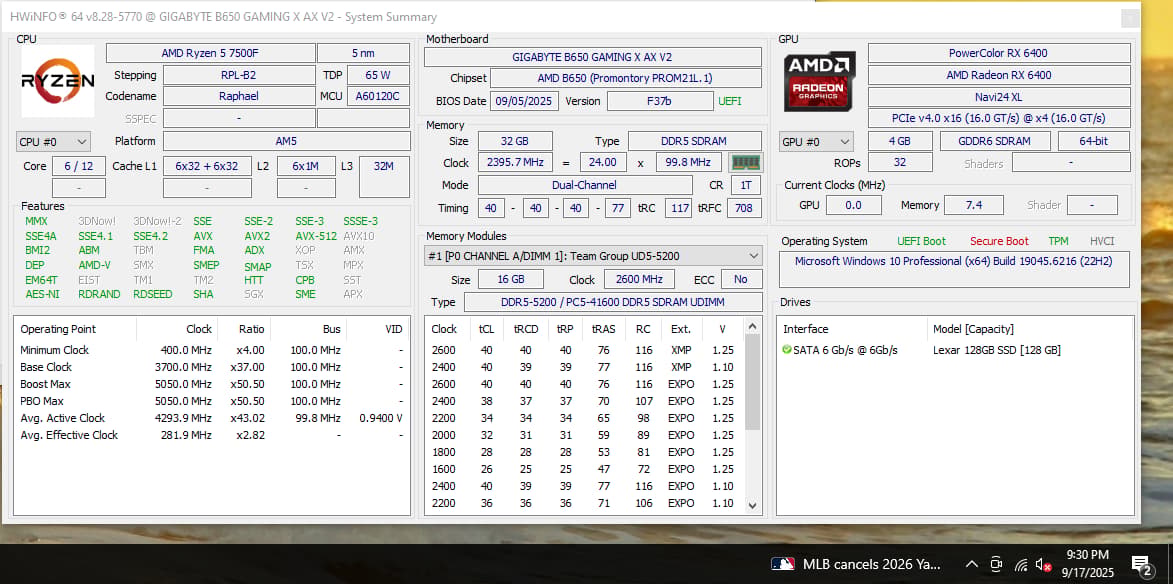Click the Windows 10 Professional build text
This screenshot has width=1173, height=584.
click(953, 261)
